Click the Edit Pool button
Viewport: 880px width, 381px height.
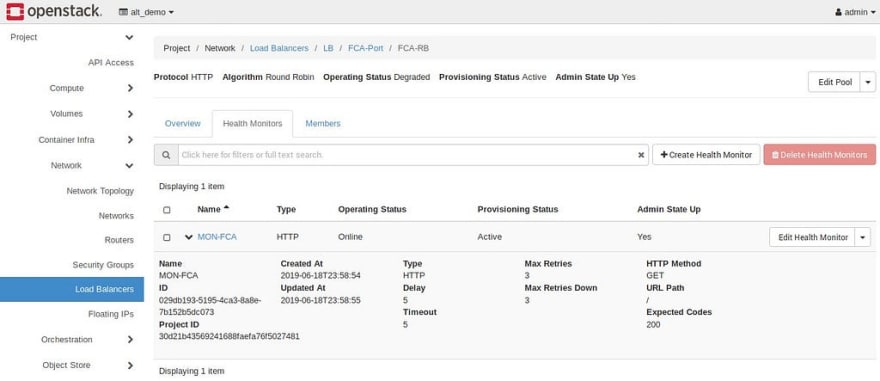tap(835, 82)
